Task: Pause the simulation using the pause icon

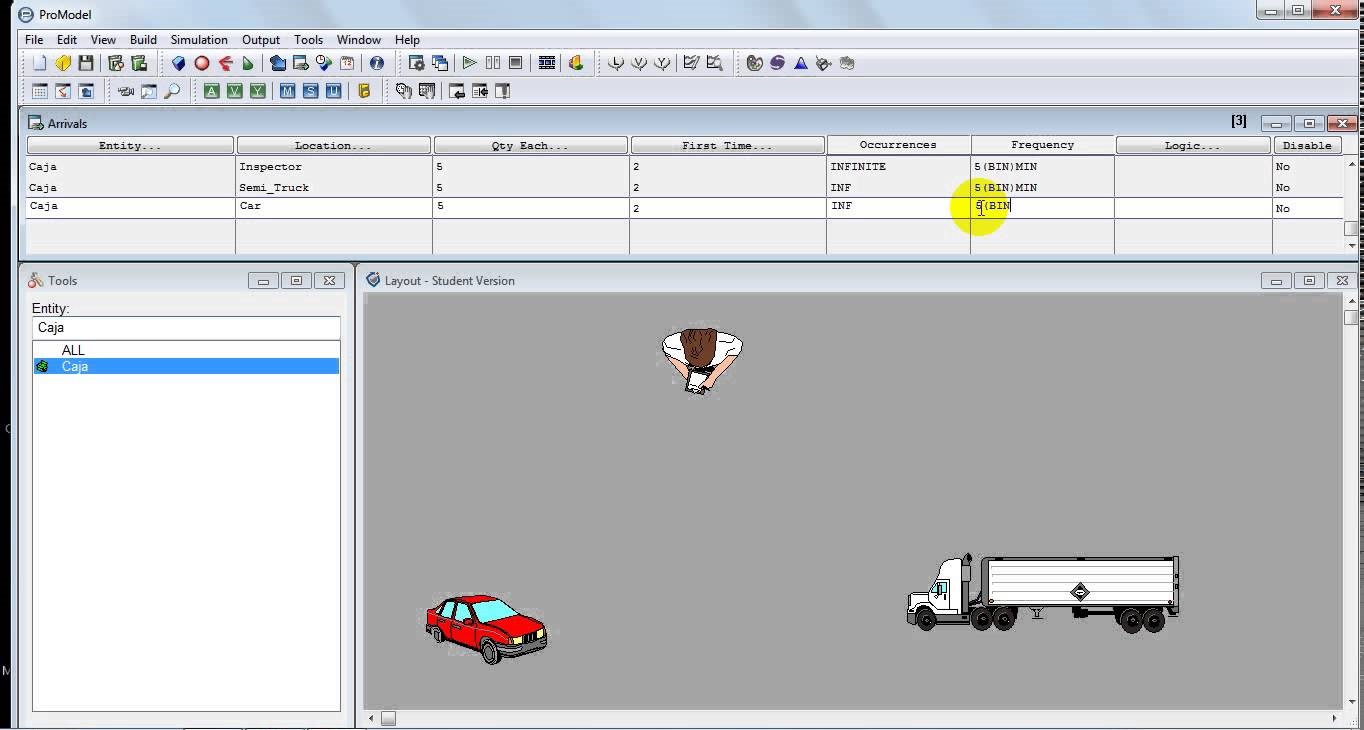Action: point(492,62)
